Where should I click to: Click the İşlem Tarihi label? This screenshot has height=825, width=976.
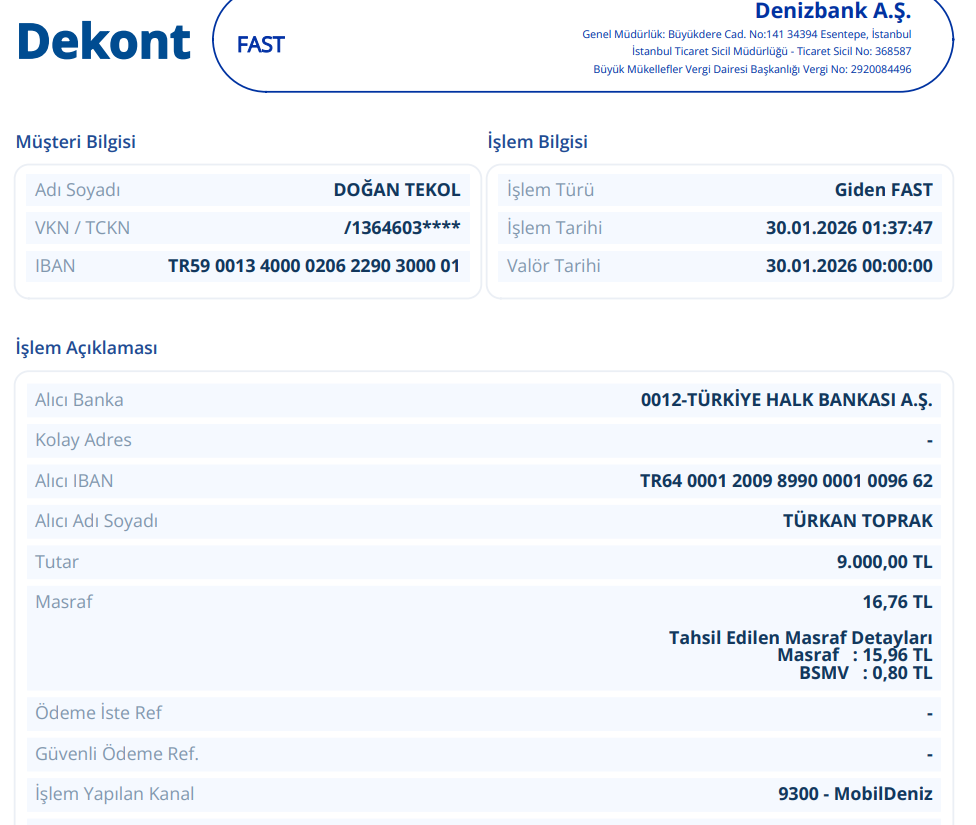click(x=554, y=228)
